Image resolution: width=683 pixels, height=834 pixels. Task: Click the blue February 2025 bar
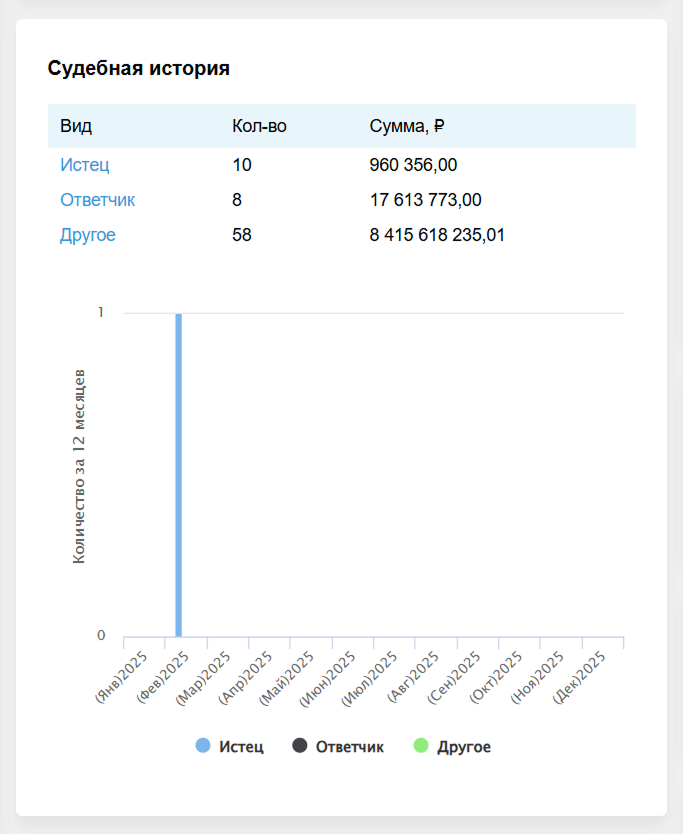179,475
